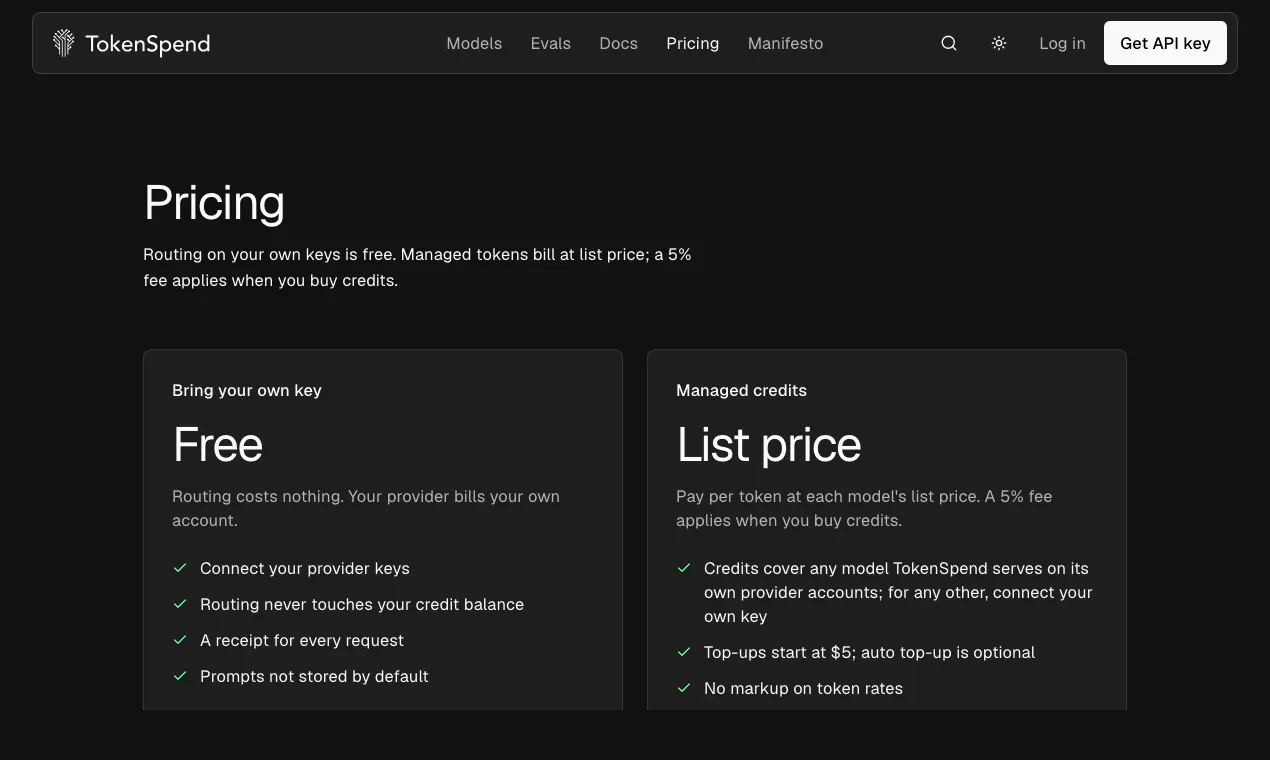Click the 'Routing on your own keys is free' intro paragraph

[x=417, y=267]
